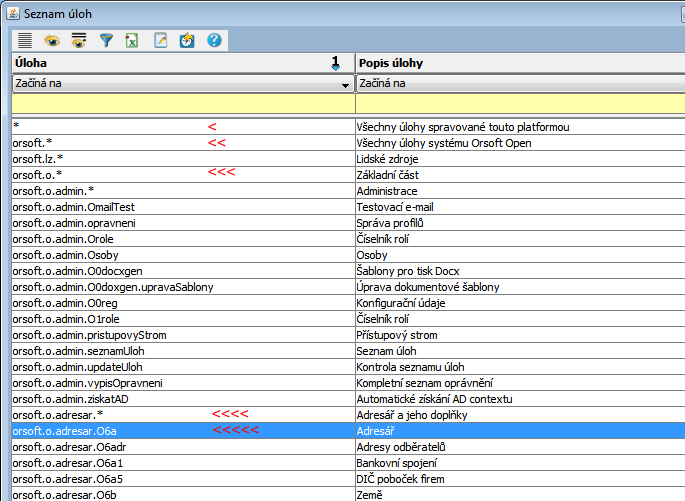Click the list lines icon in toolbar

25,40
